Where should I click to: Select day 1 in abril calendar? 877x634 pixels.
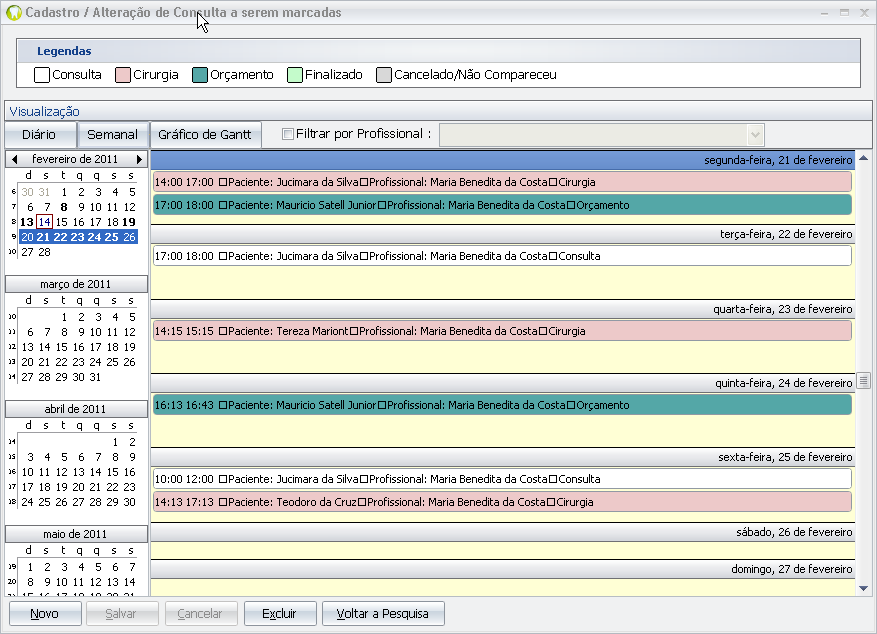pos(115,442)
